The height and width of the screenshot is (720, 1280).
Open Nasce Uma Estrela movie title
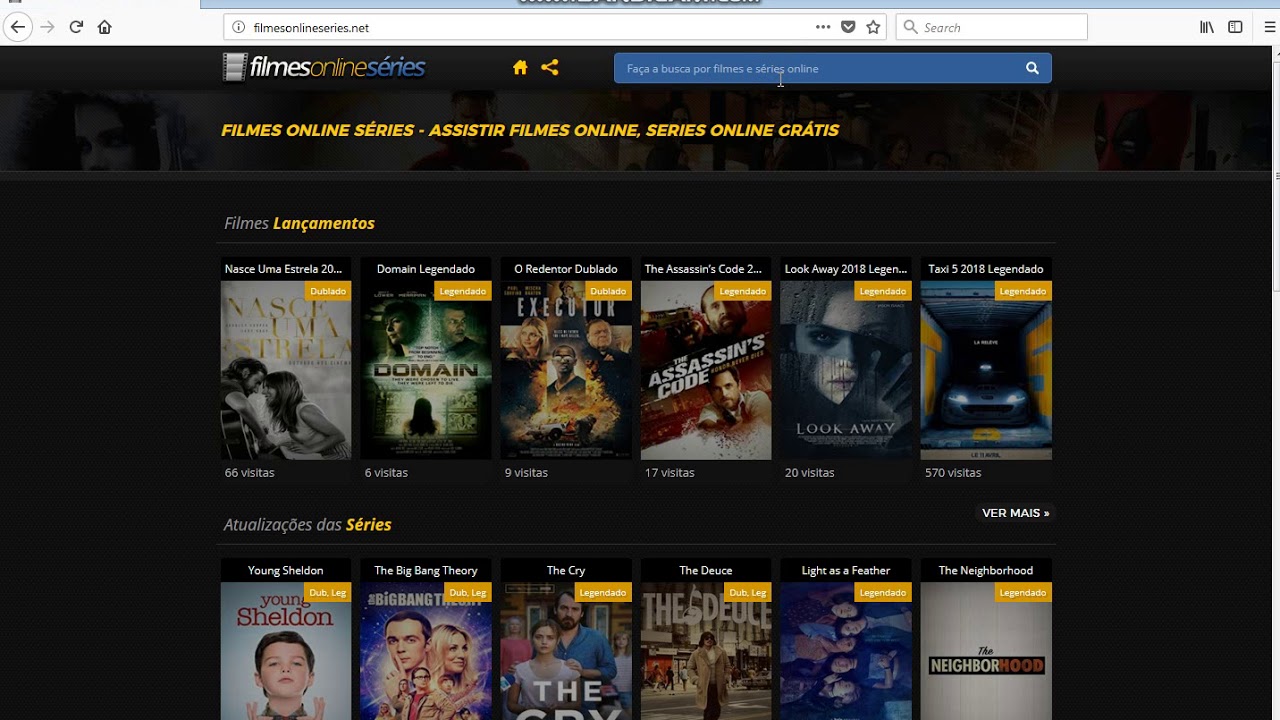click(x=285, y=269)
